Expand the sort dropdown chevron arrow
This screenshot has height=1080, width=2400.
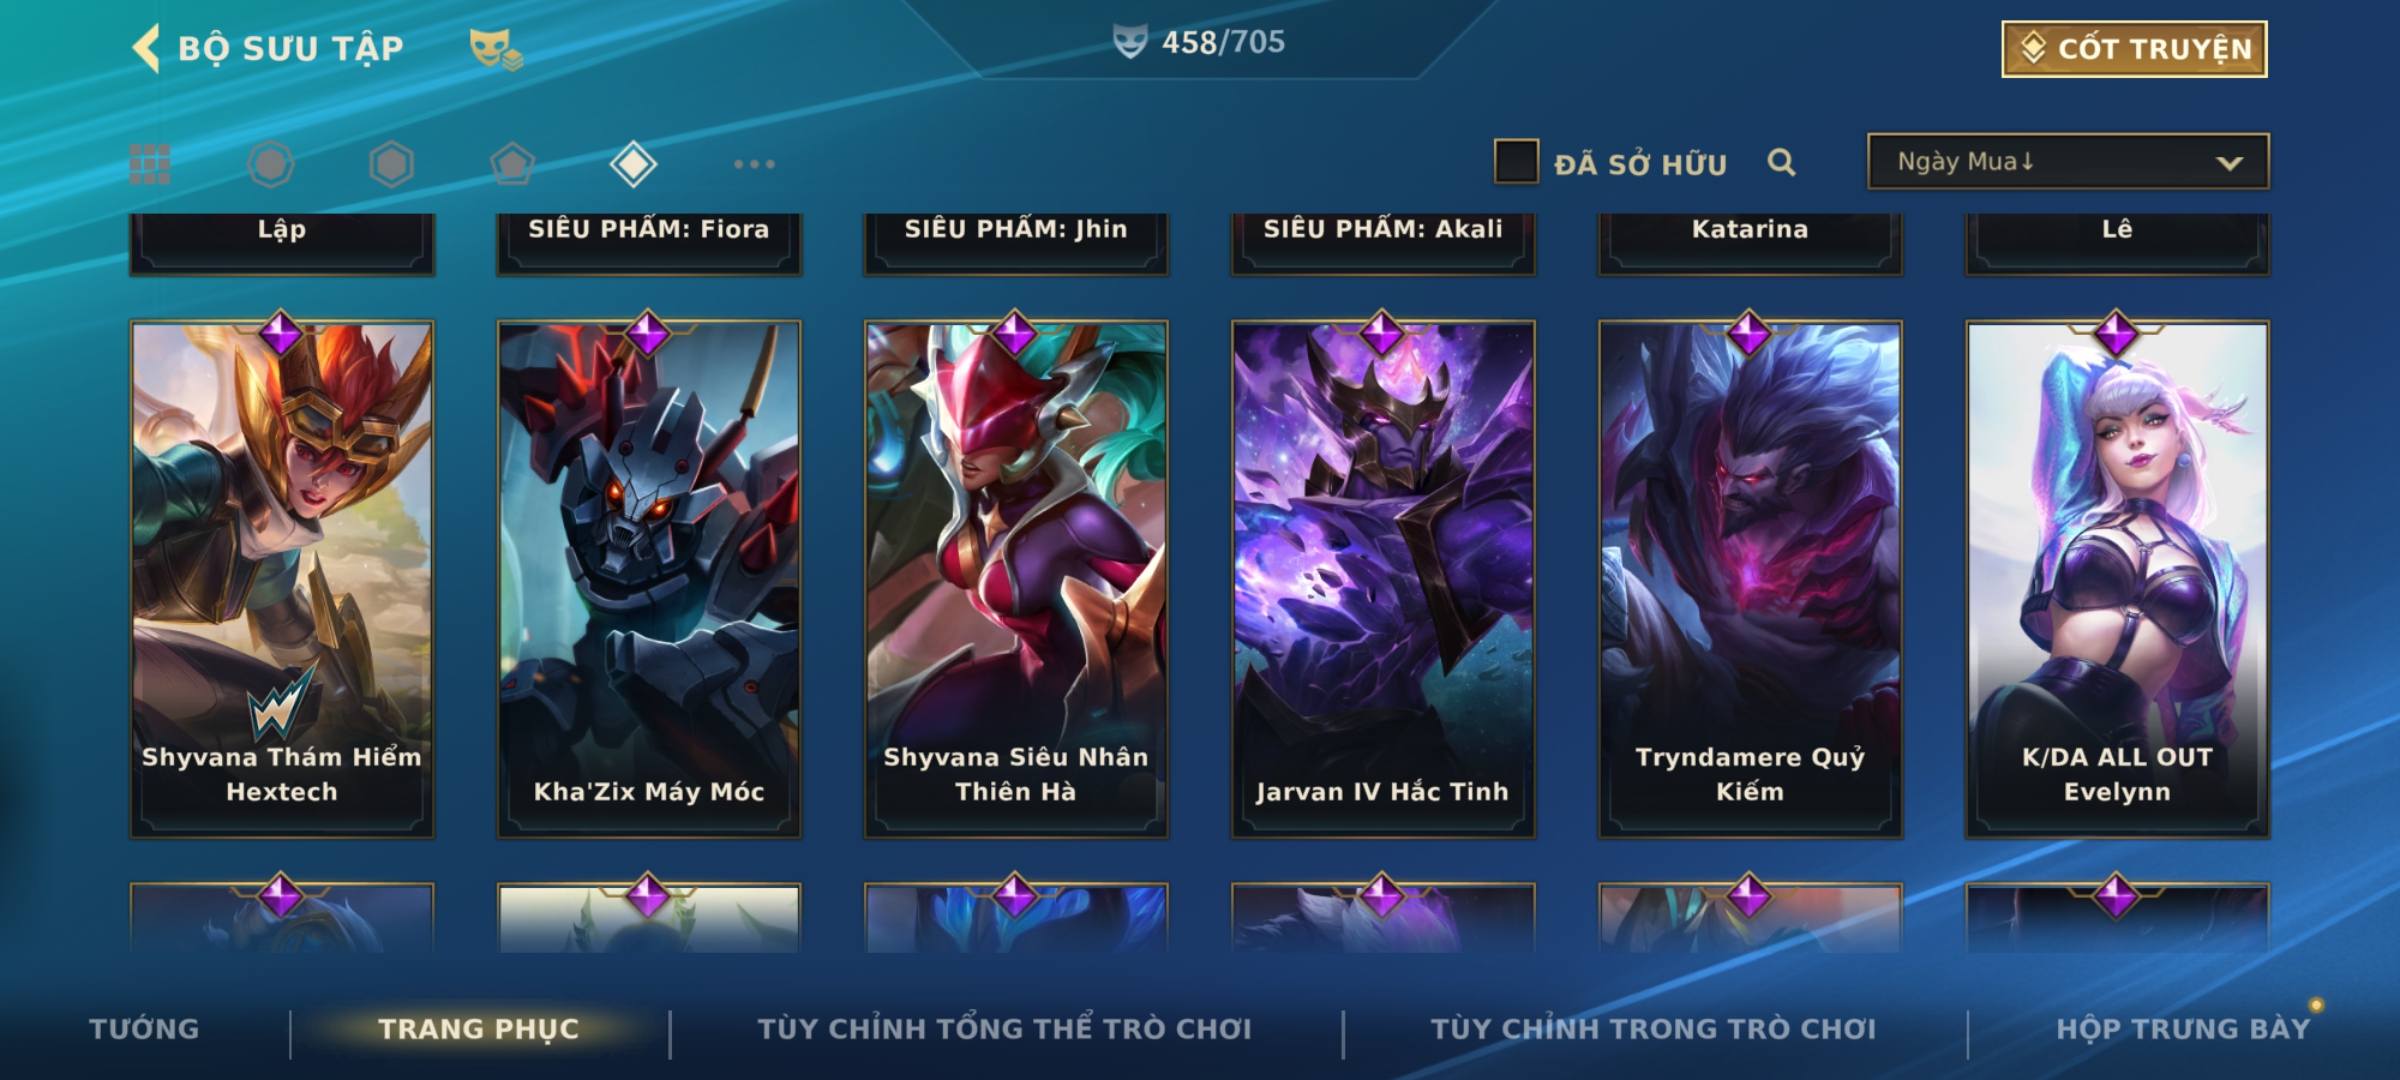click(x=2229, y=163)
